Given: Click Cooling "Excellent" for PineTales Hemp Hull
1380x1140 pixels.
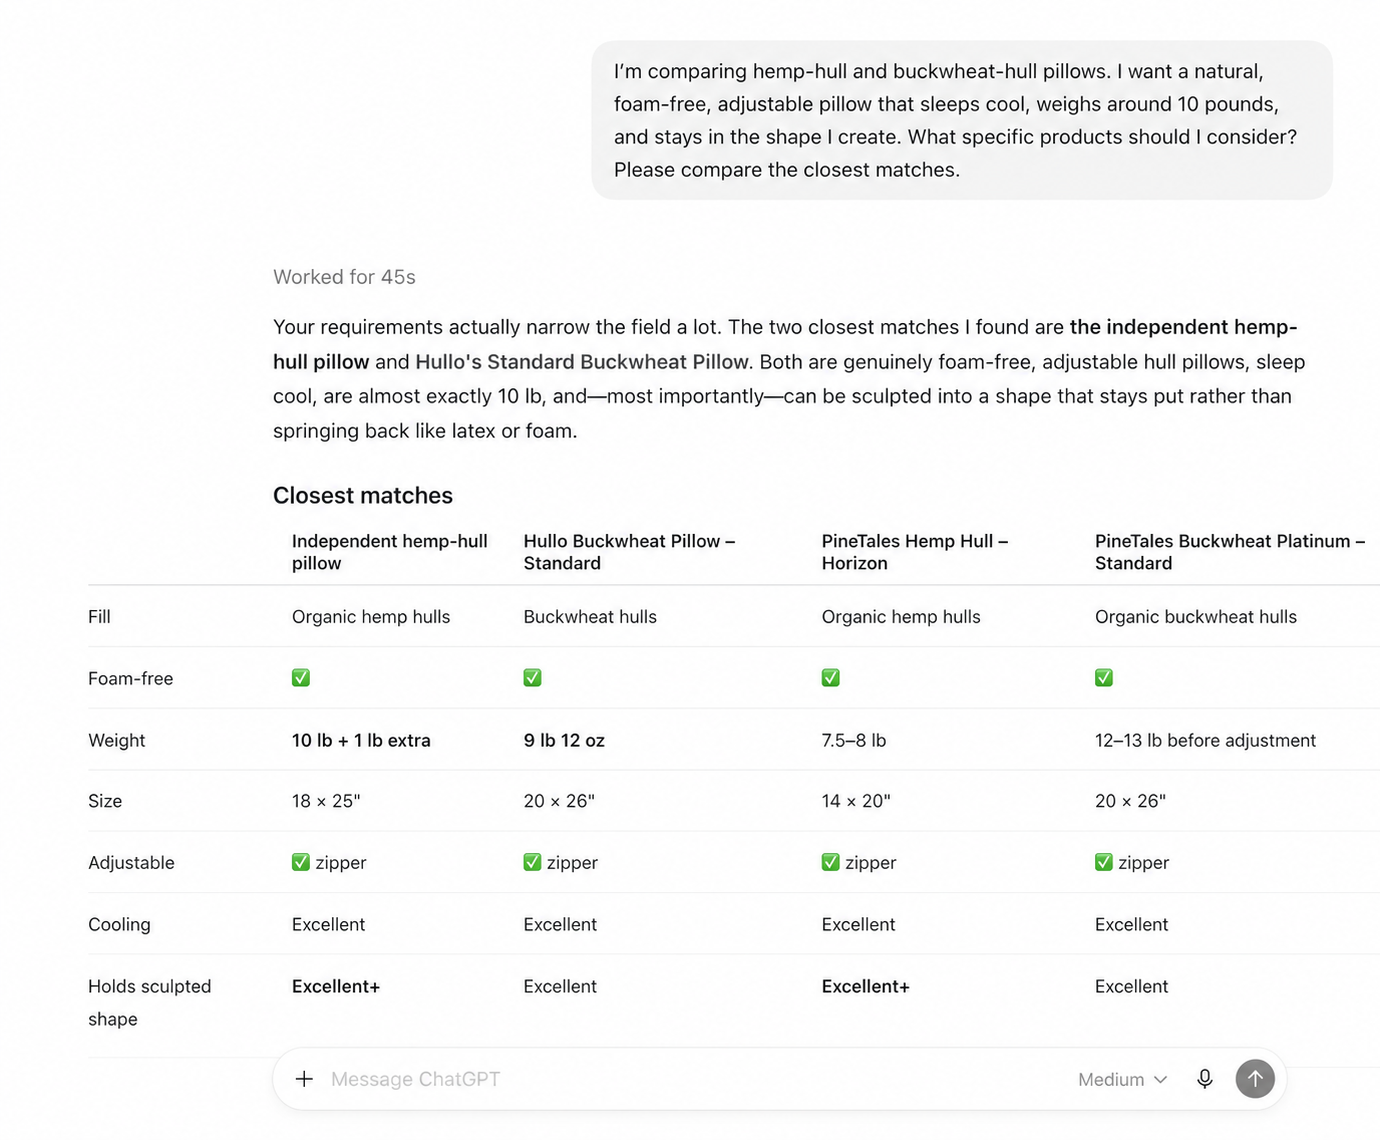Looking at the screenshot, I should click(858, 925).
